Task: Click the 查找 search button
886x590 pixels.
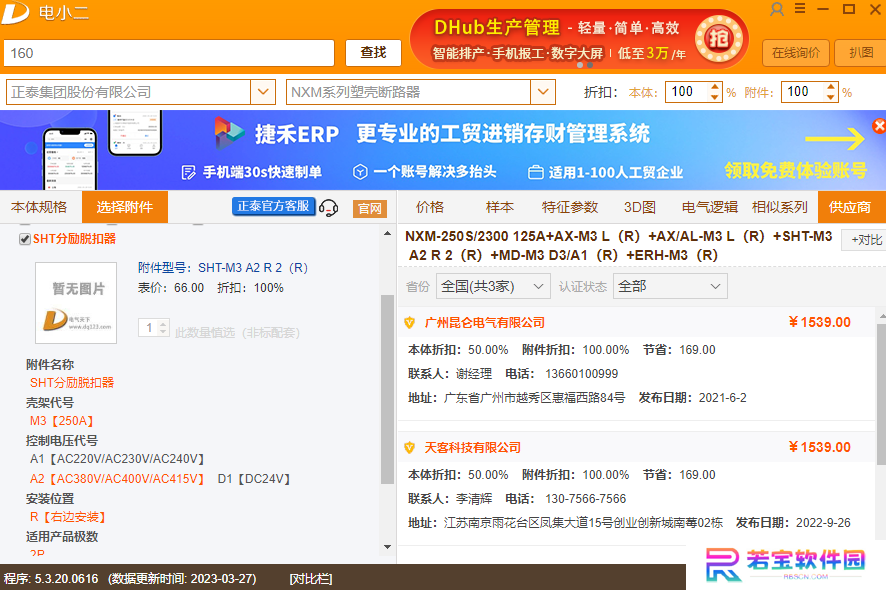Action: tap(373, 53)
